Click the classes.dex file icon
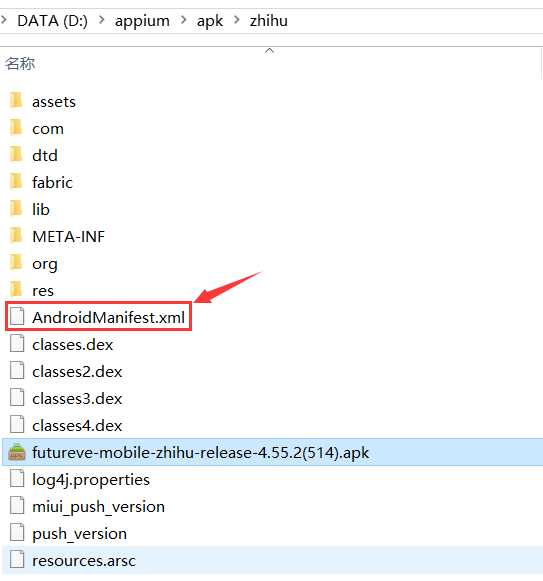 [17, 344]
